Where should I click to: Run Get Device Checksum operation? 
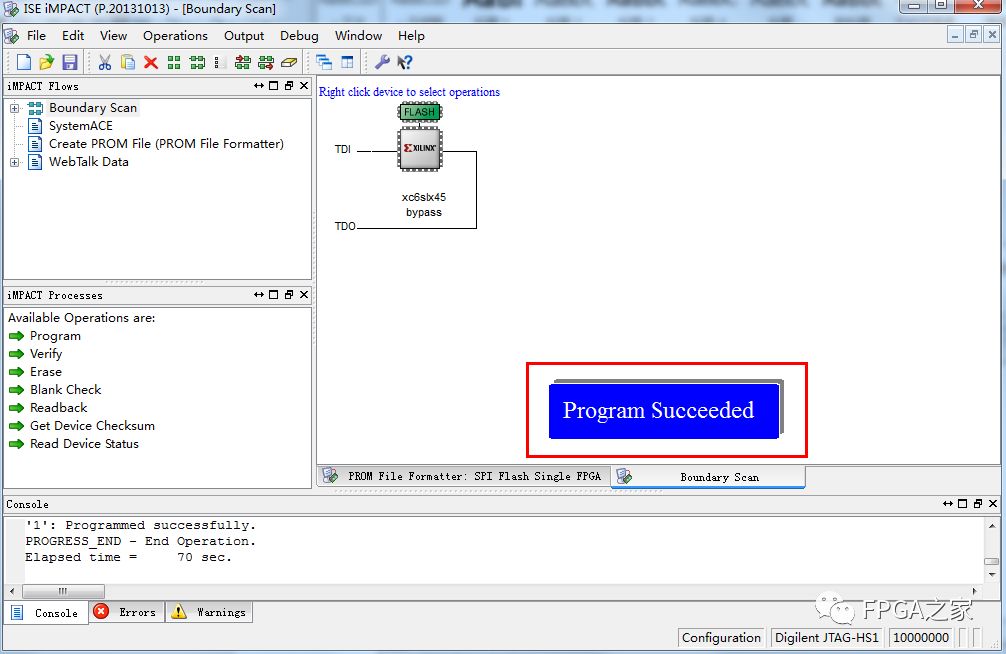[x=92, y=426]
